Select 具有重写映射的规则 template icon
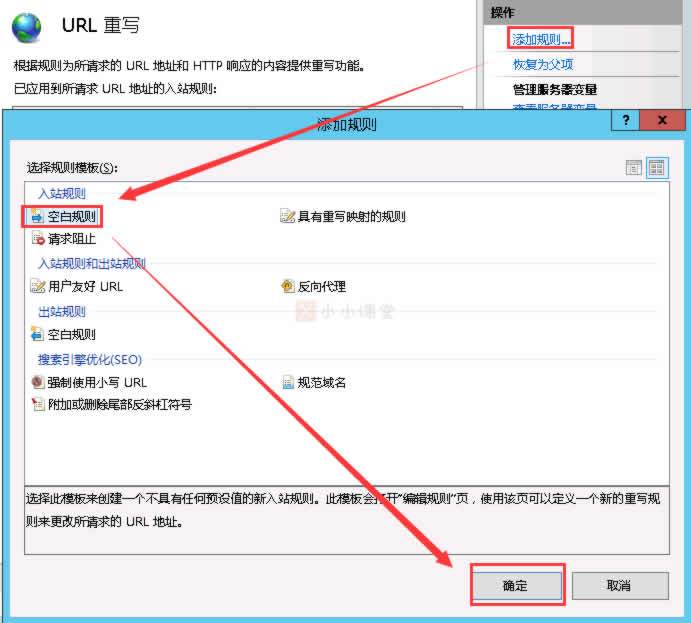 (x=288, y=216)
